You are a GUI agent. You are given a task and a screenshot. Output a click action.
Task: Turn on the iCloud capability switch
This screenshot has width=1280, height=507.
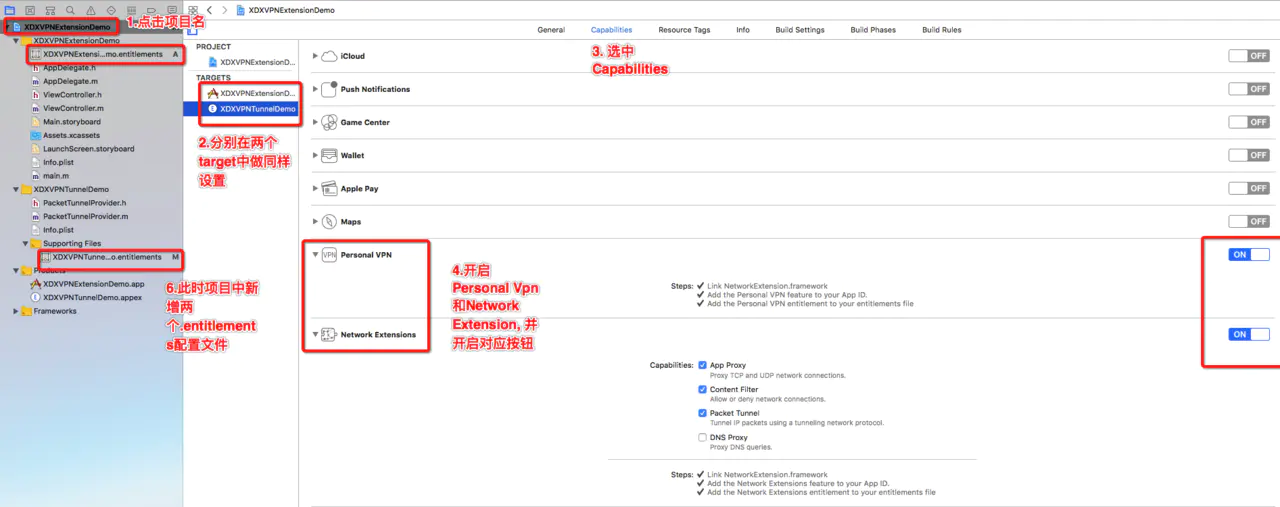click(1248, 56)
